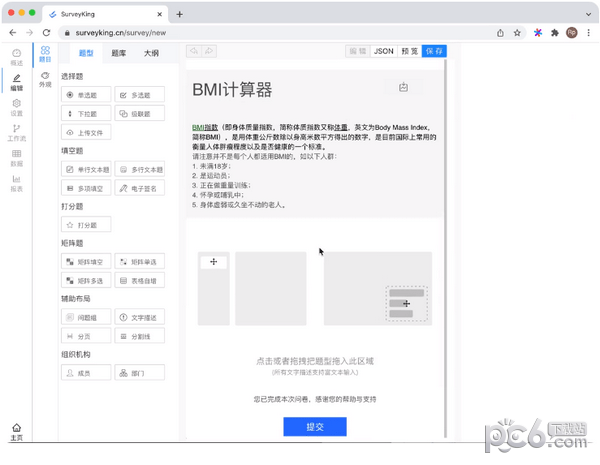Add a 打分题 rating question
The height and width of the screenshot is (465, 600).
coord(86,225)
